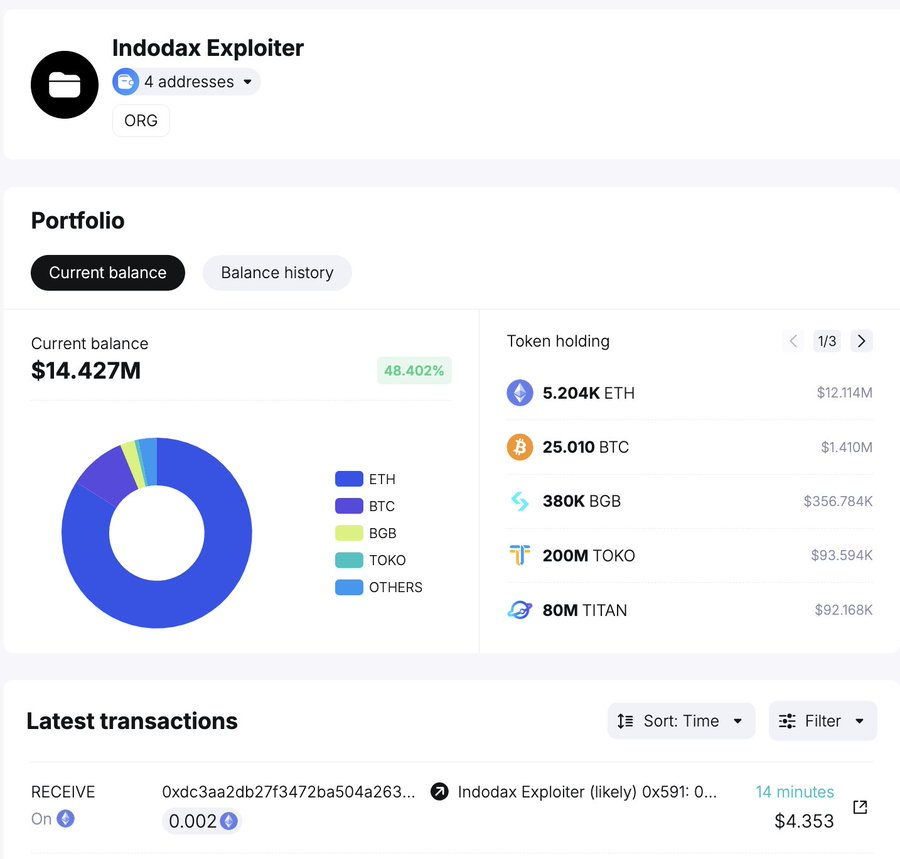Open the Sort: Time dropdown

(x=681, y=721)
